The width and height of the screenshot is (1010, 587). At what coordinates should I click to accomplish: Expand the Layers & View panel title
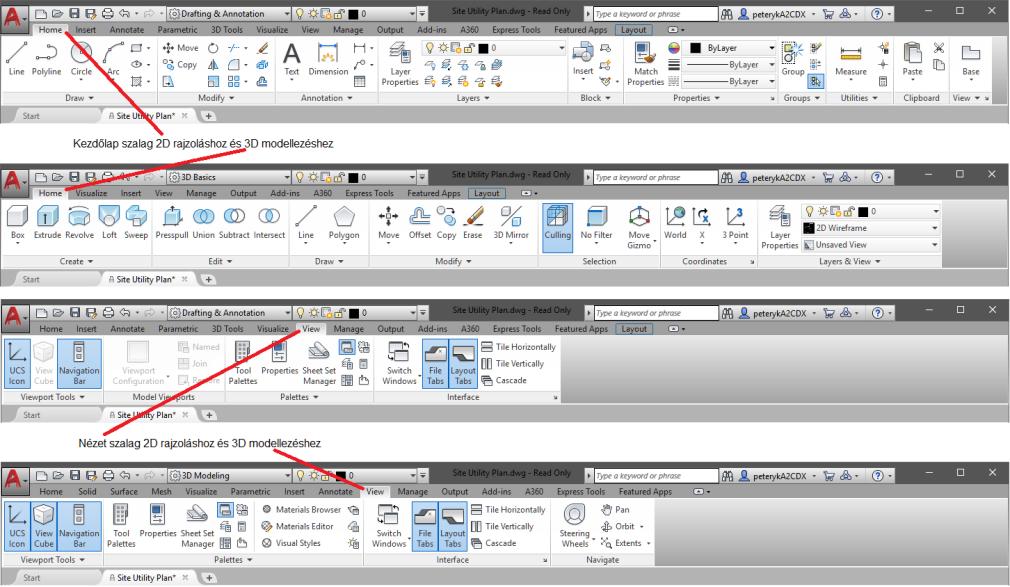click(x=850, y=262)
